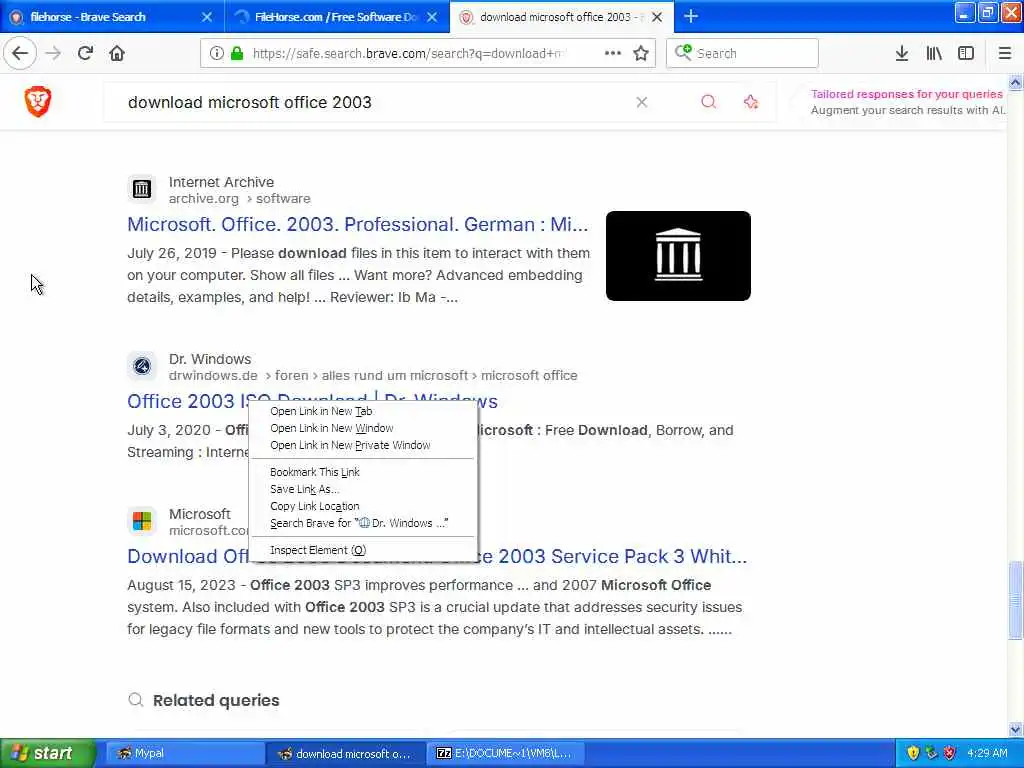Click the Related queries heading
This screenshot has width=1024, height=768.
[x=216, y=700]
